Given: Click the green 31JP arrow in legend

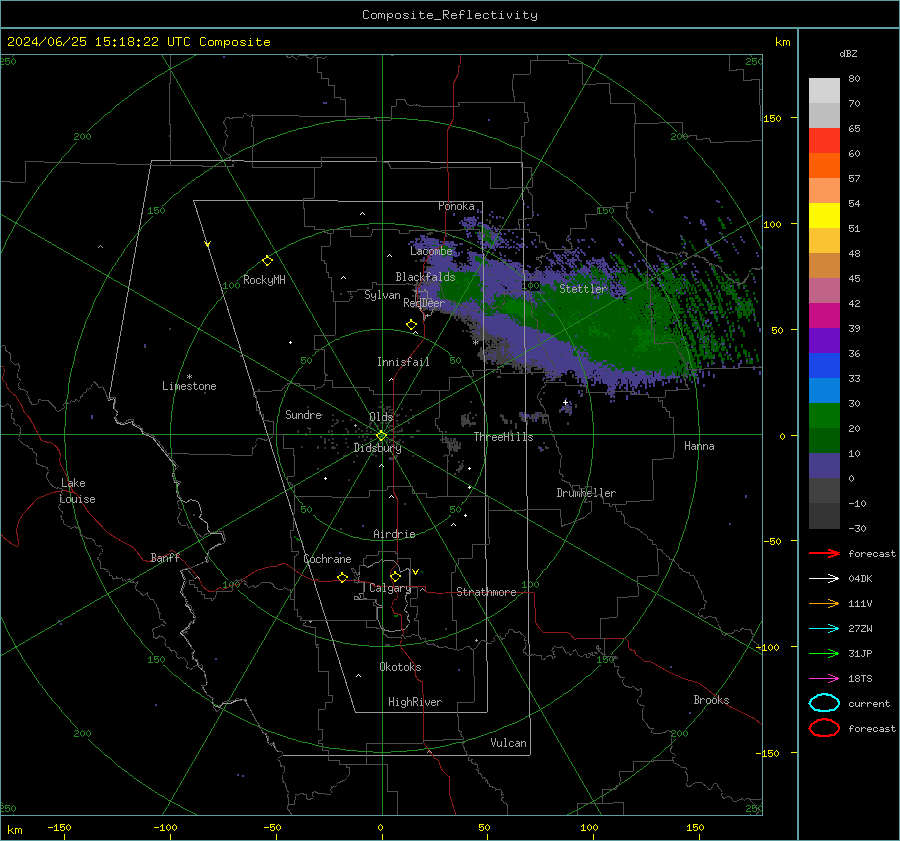Looking at the screenshot, I should tap(824, 653).
